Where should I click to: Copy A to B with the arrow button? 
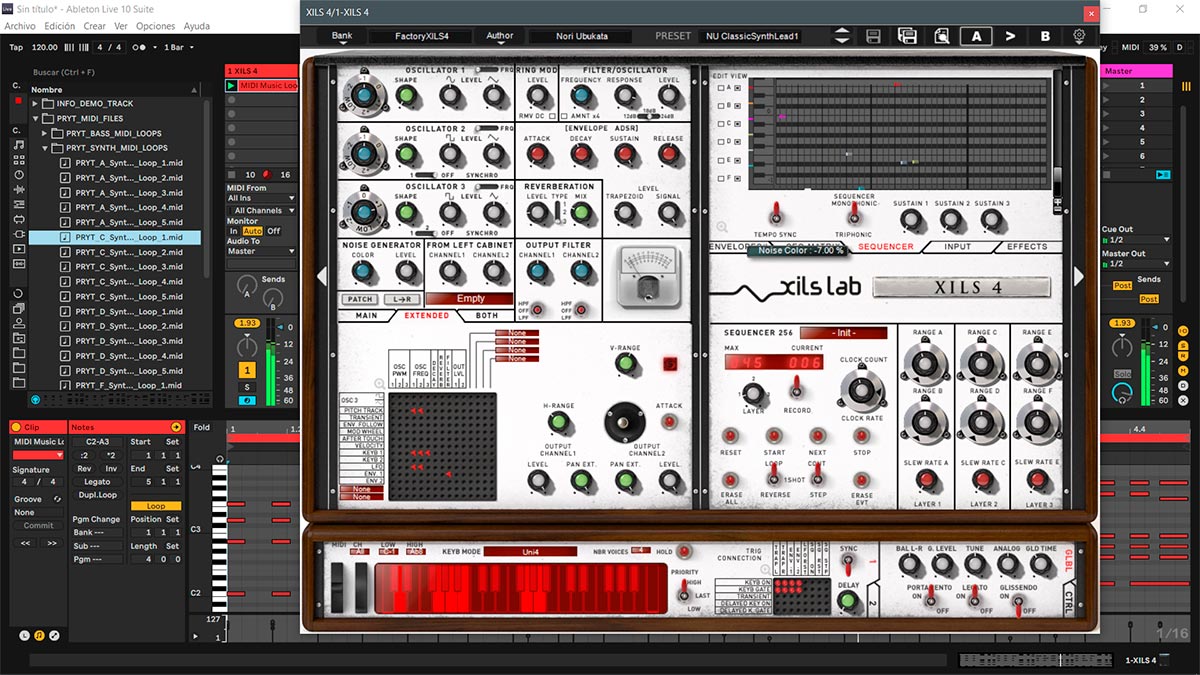pos(1010,36)
